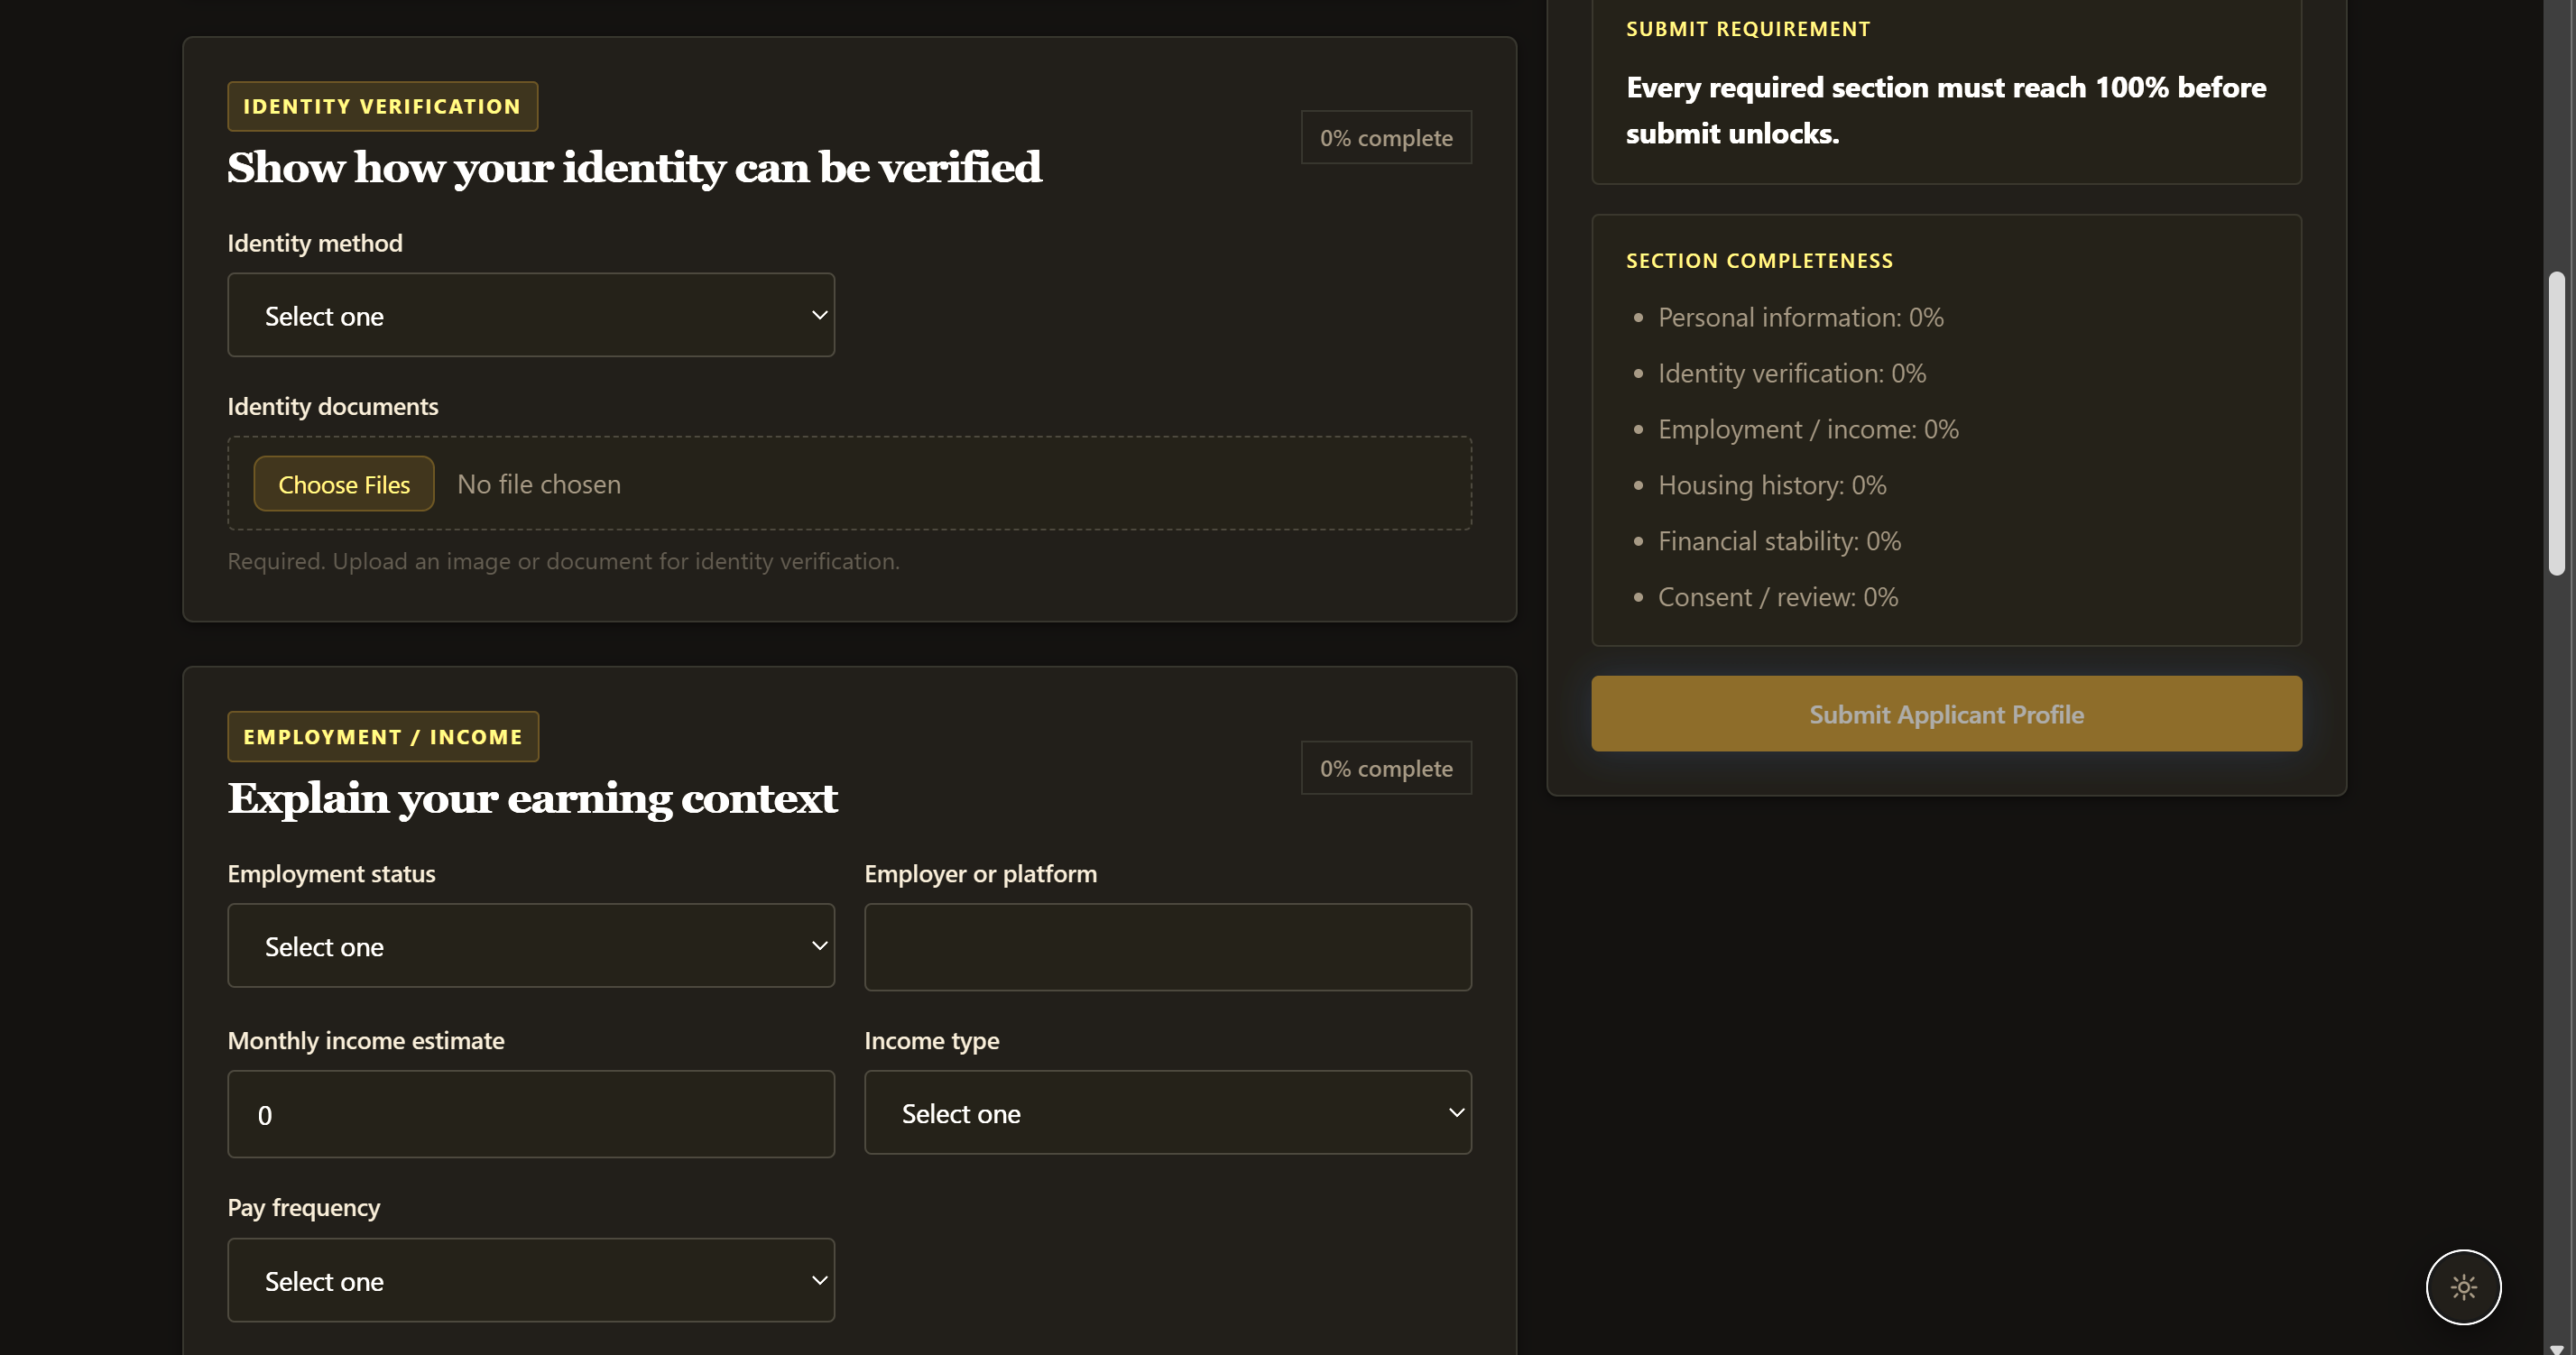Click the No file chosen text
This screenshot has width=2576, height=1355.
point(538,484)
